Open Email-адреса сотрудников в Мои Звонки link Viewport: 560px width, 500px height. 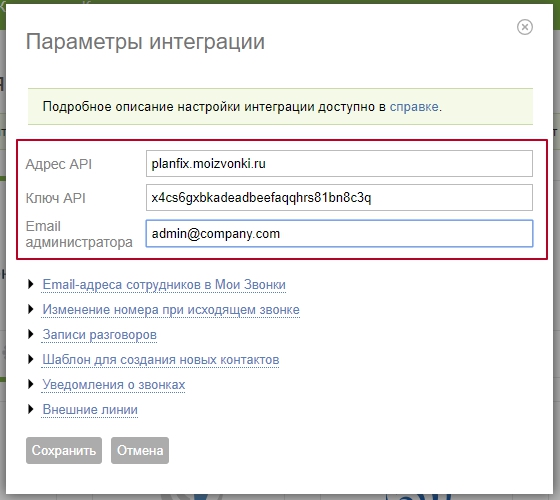pos(164,285)
